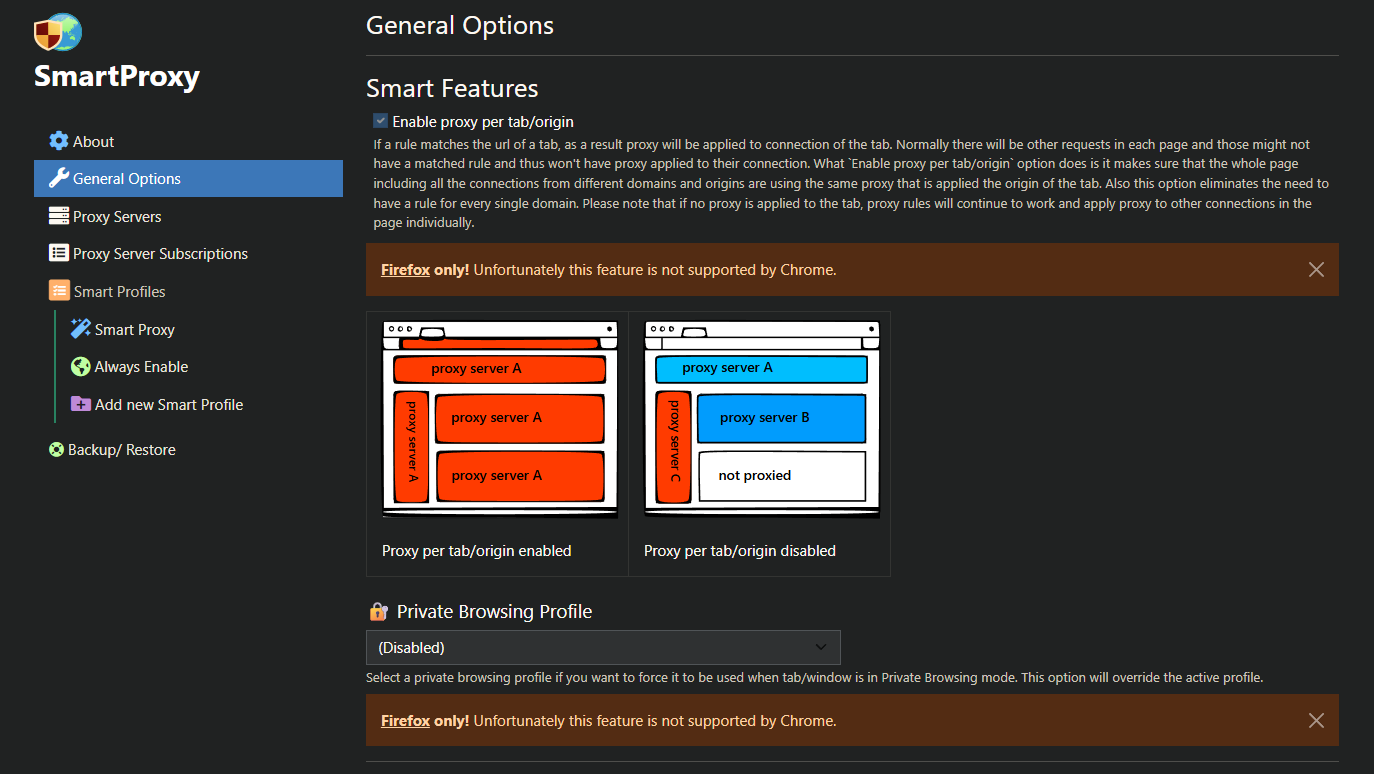Click the Backup/Restore lifebuoy icon

(57, 450)
